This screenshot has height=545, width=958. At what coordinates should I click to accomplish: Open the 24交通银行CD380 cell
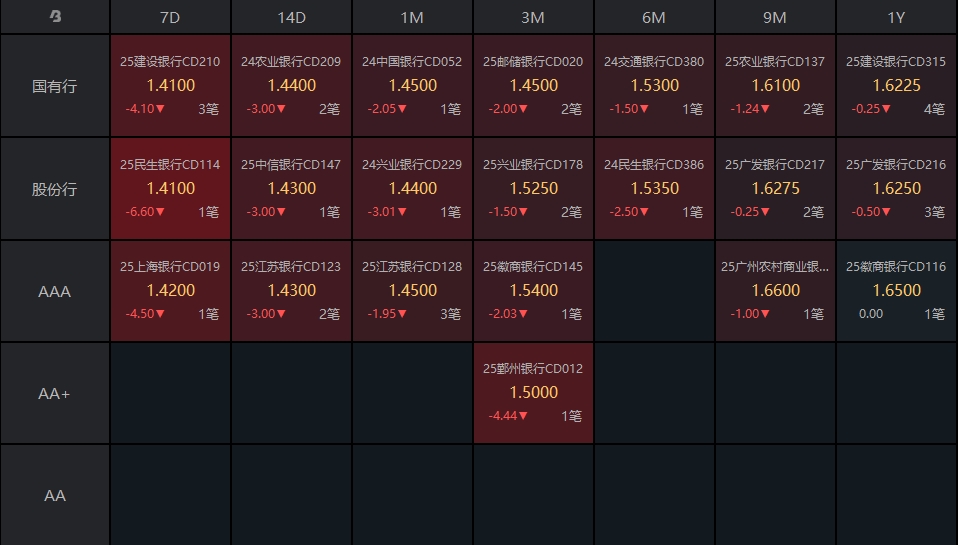pyautogui.click(x=654, y=86)
